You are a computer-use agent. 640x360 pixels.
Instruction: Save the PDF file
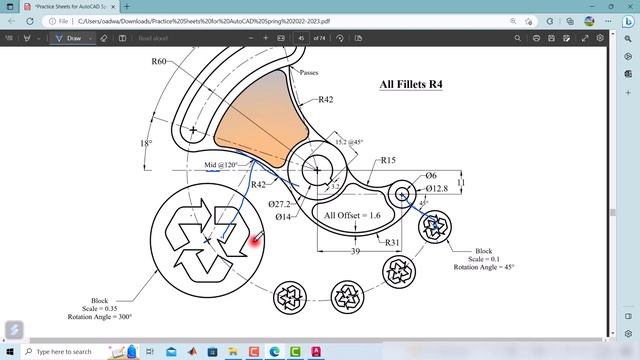[x=551, y=38]
